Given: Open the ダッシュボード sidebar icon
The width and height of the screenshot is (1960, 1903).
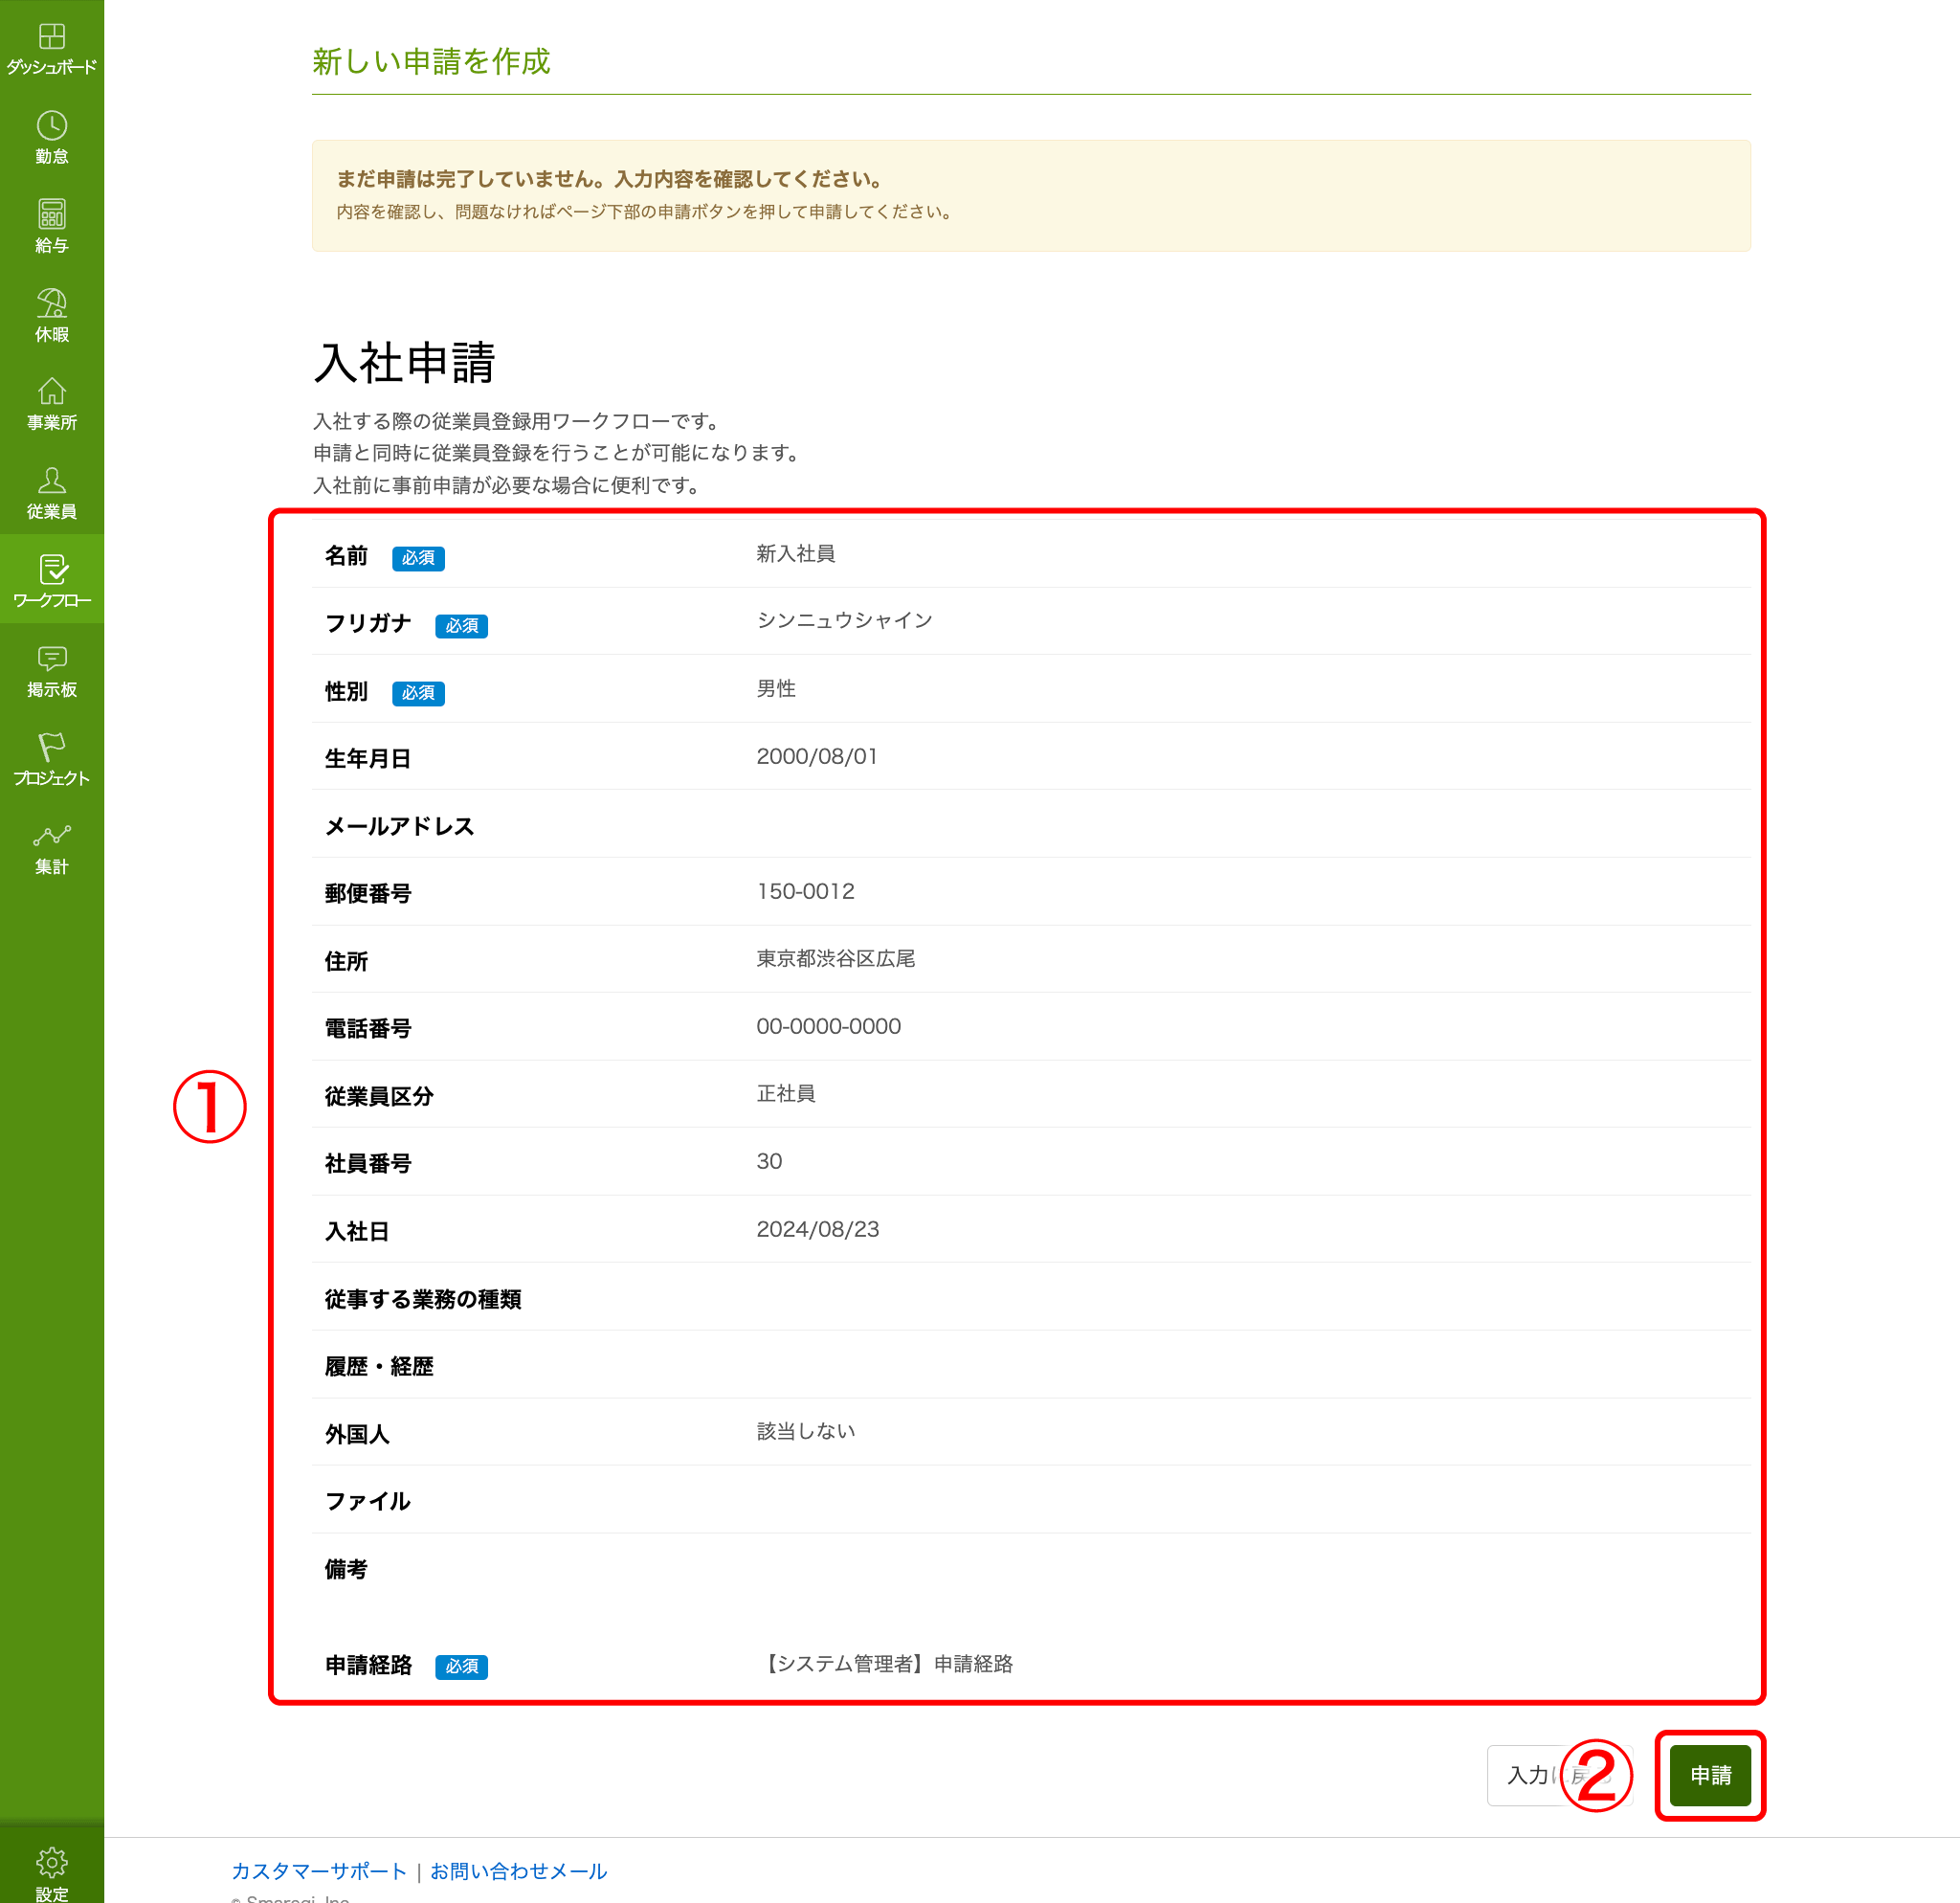Looking at the screenshot, I should pos(52,48).
